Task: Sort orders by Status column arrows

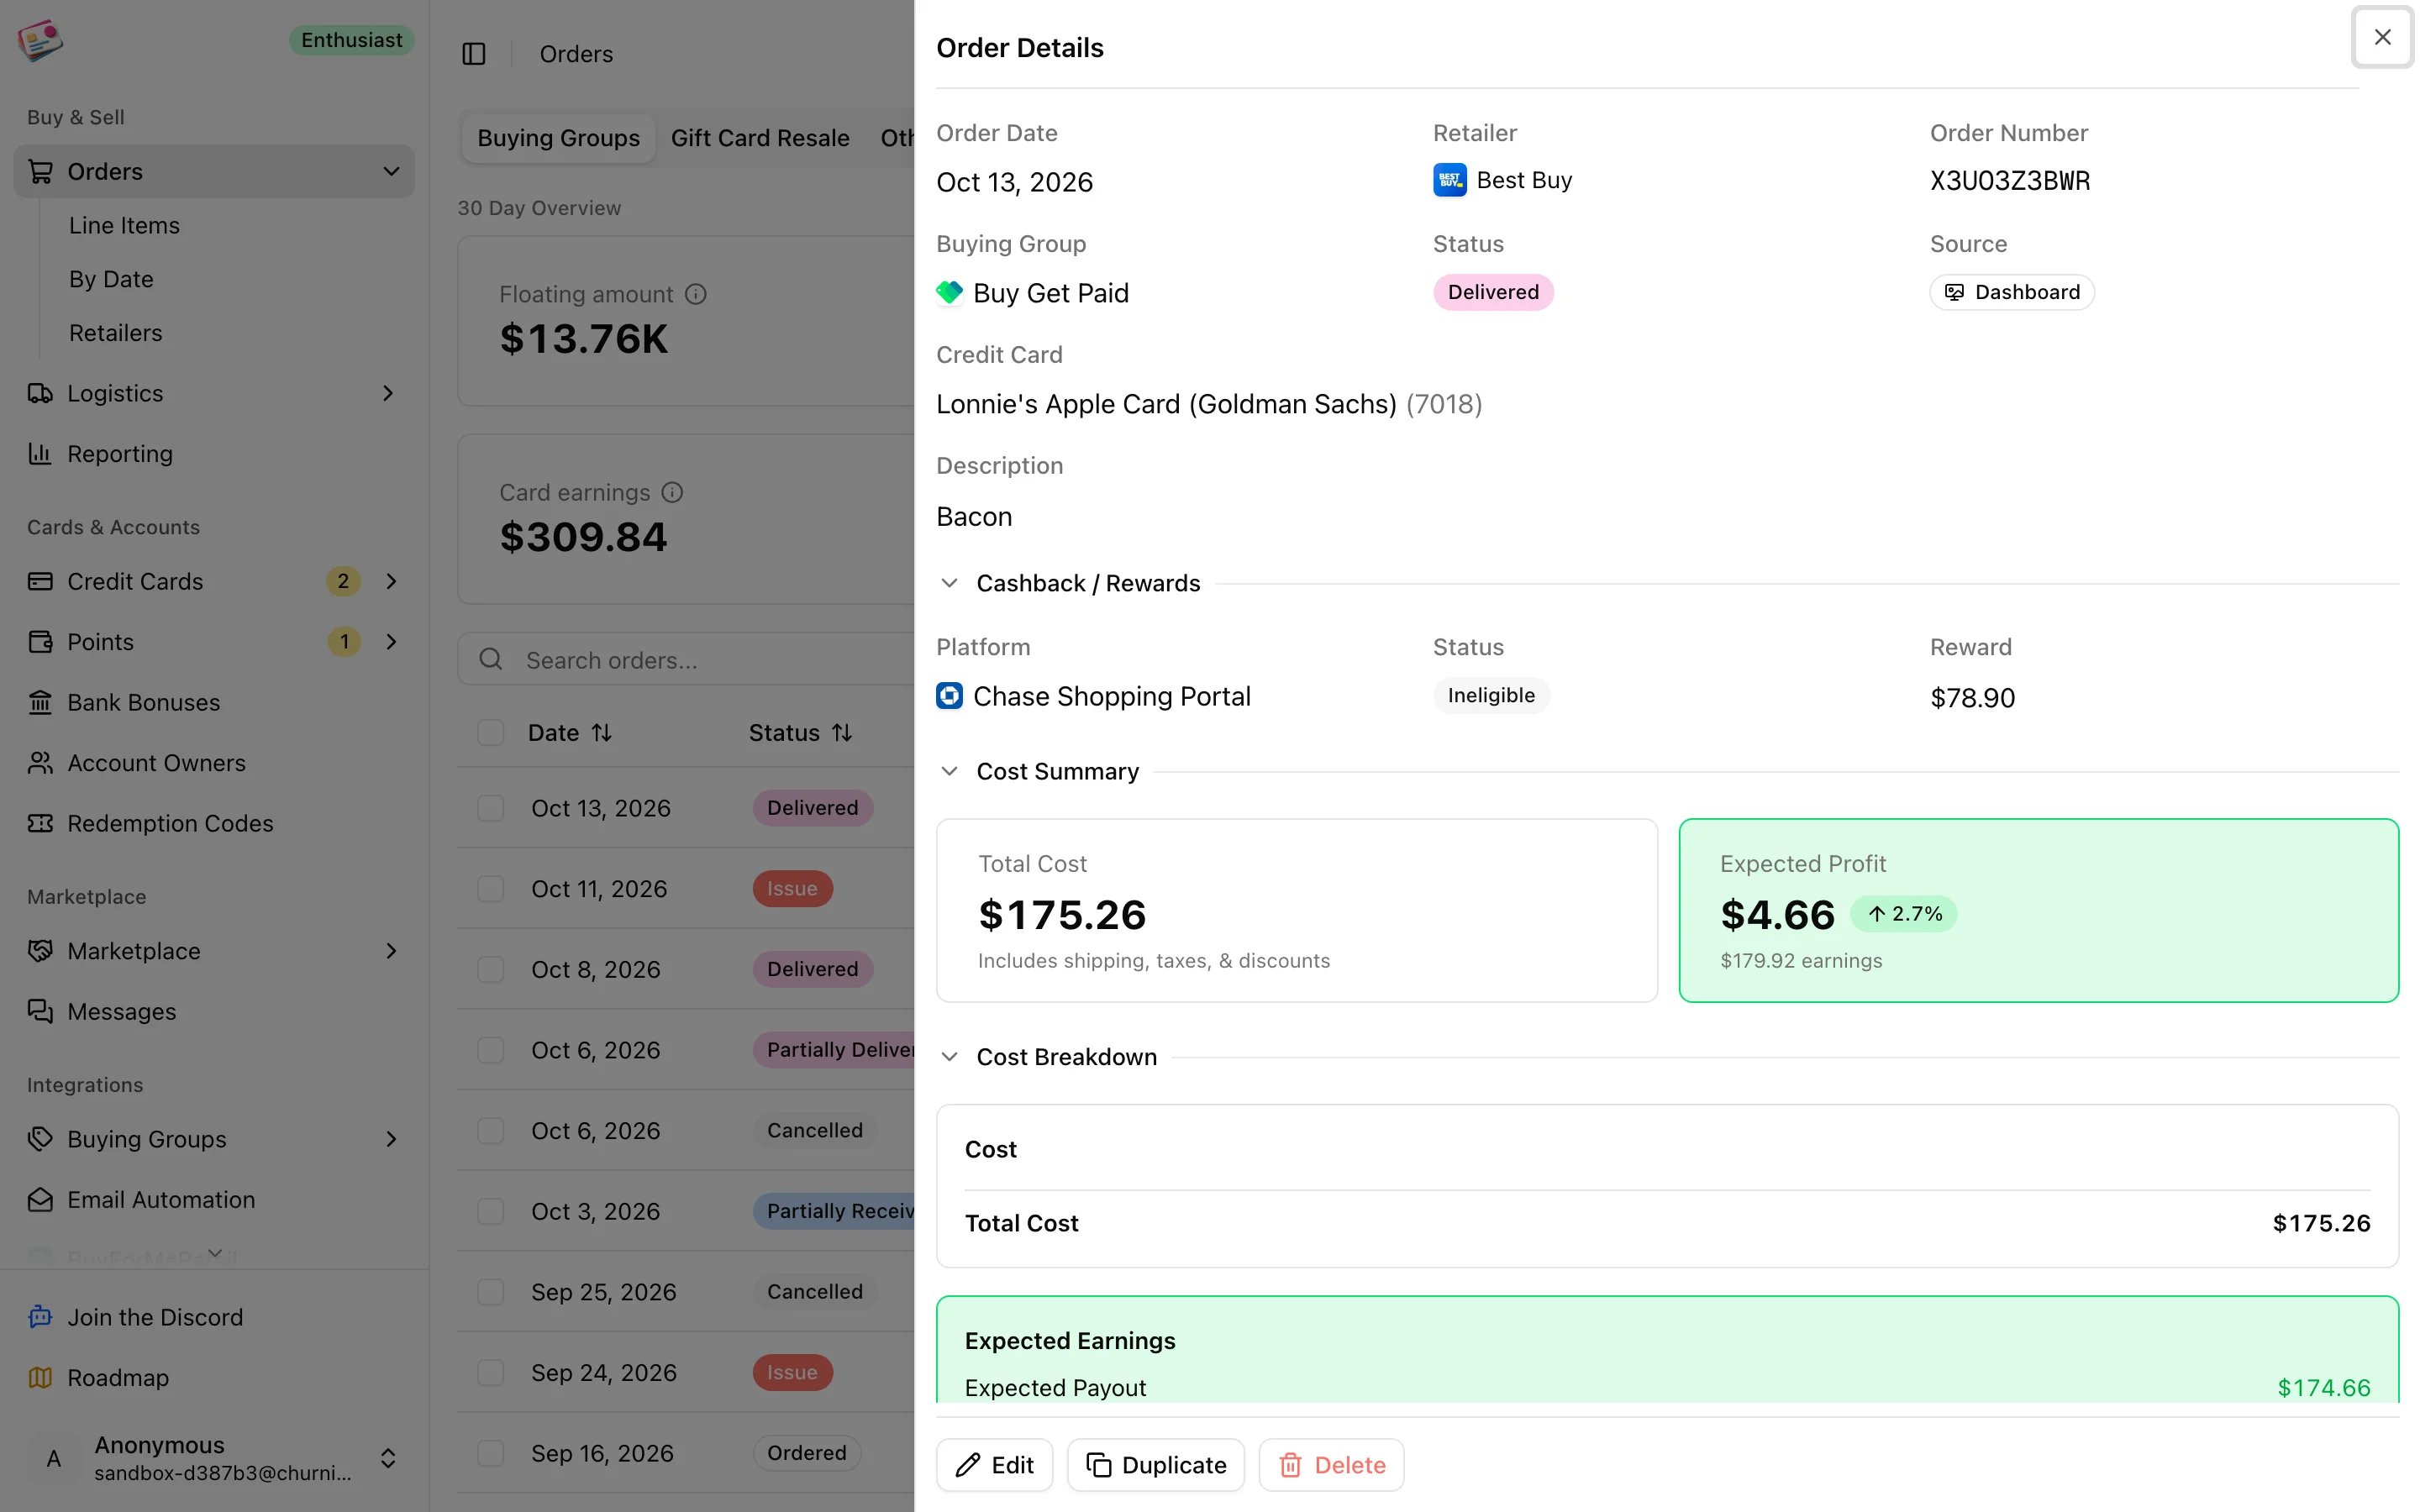Action: click(x=842, y=733)
